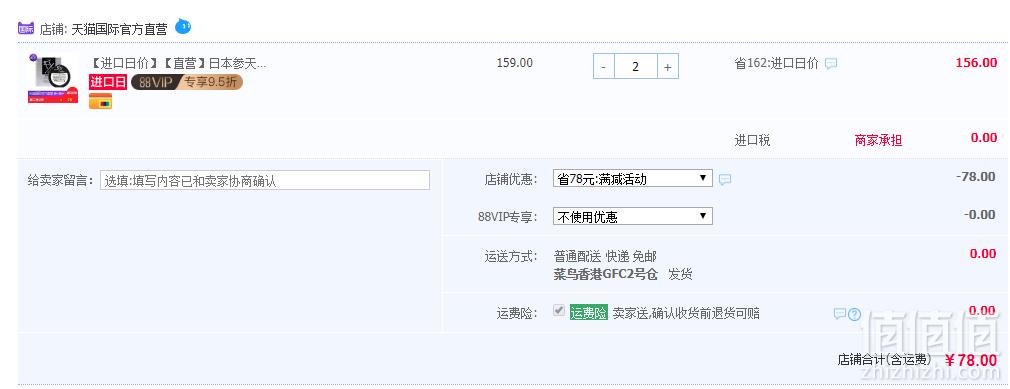
Task: Click the 88VIP 专享9.5折 badge
Action: point(187,82)
